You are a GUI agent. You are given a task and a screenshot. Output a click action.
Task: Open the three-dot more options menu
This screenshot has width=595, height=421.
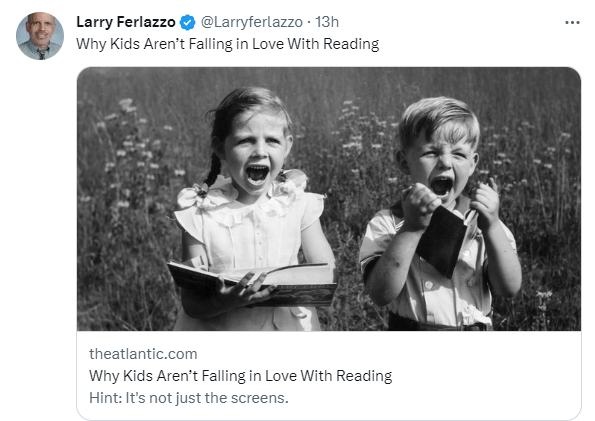[x=572, y=23]
